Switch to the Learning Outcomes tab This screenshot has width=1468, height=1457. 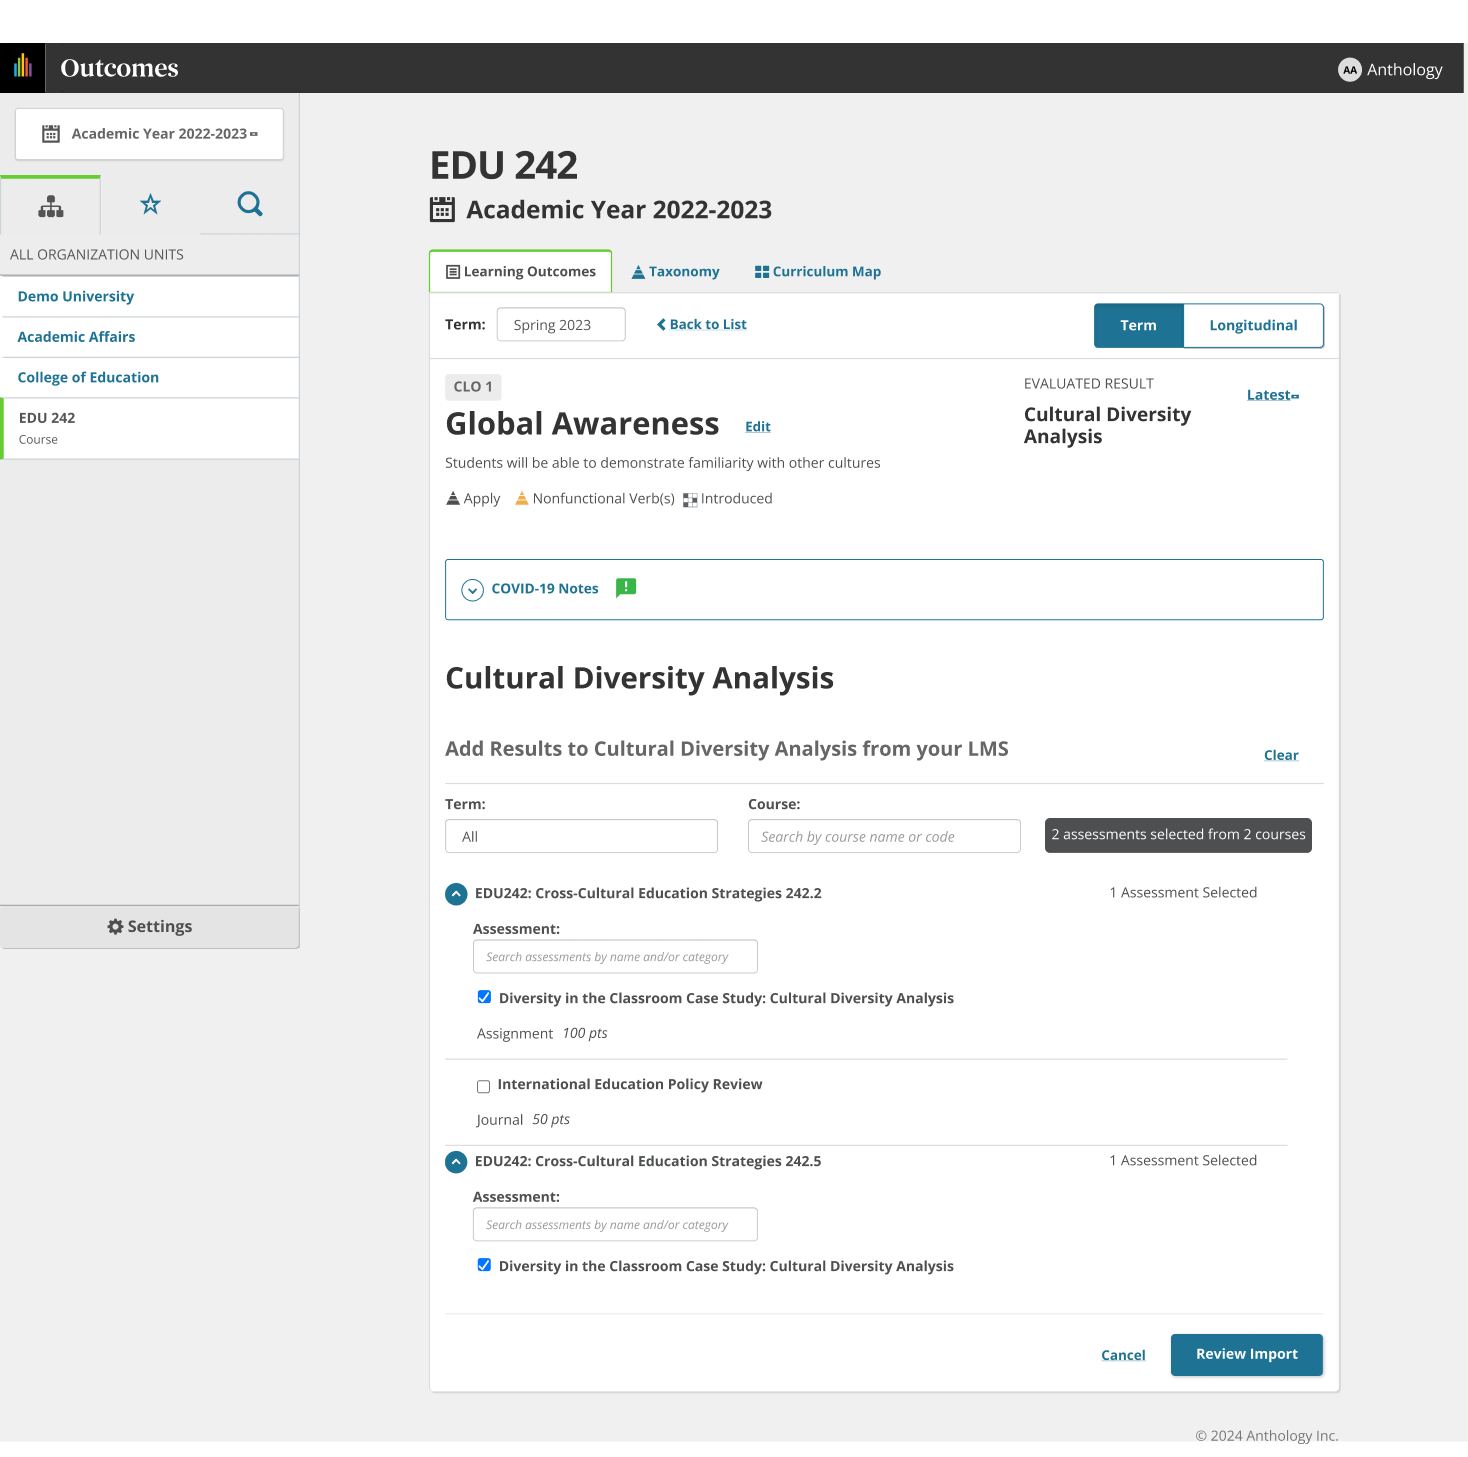point(520,272)
